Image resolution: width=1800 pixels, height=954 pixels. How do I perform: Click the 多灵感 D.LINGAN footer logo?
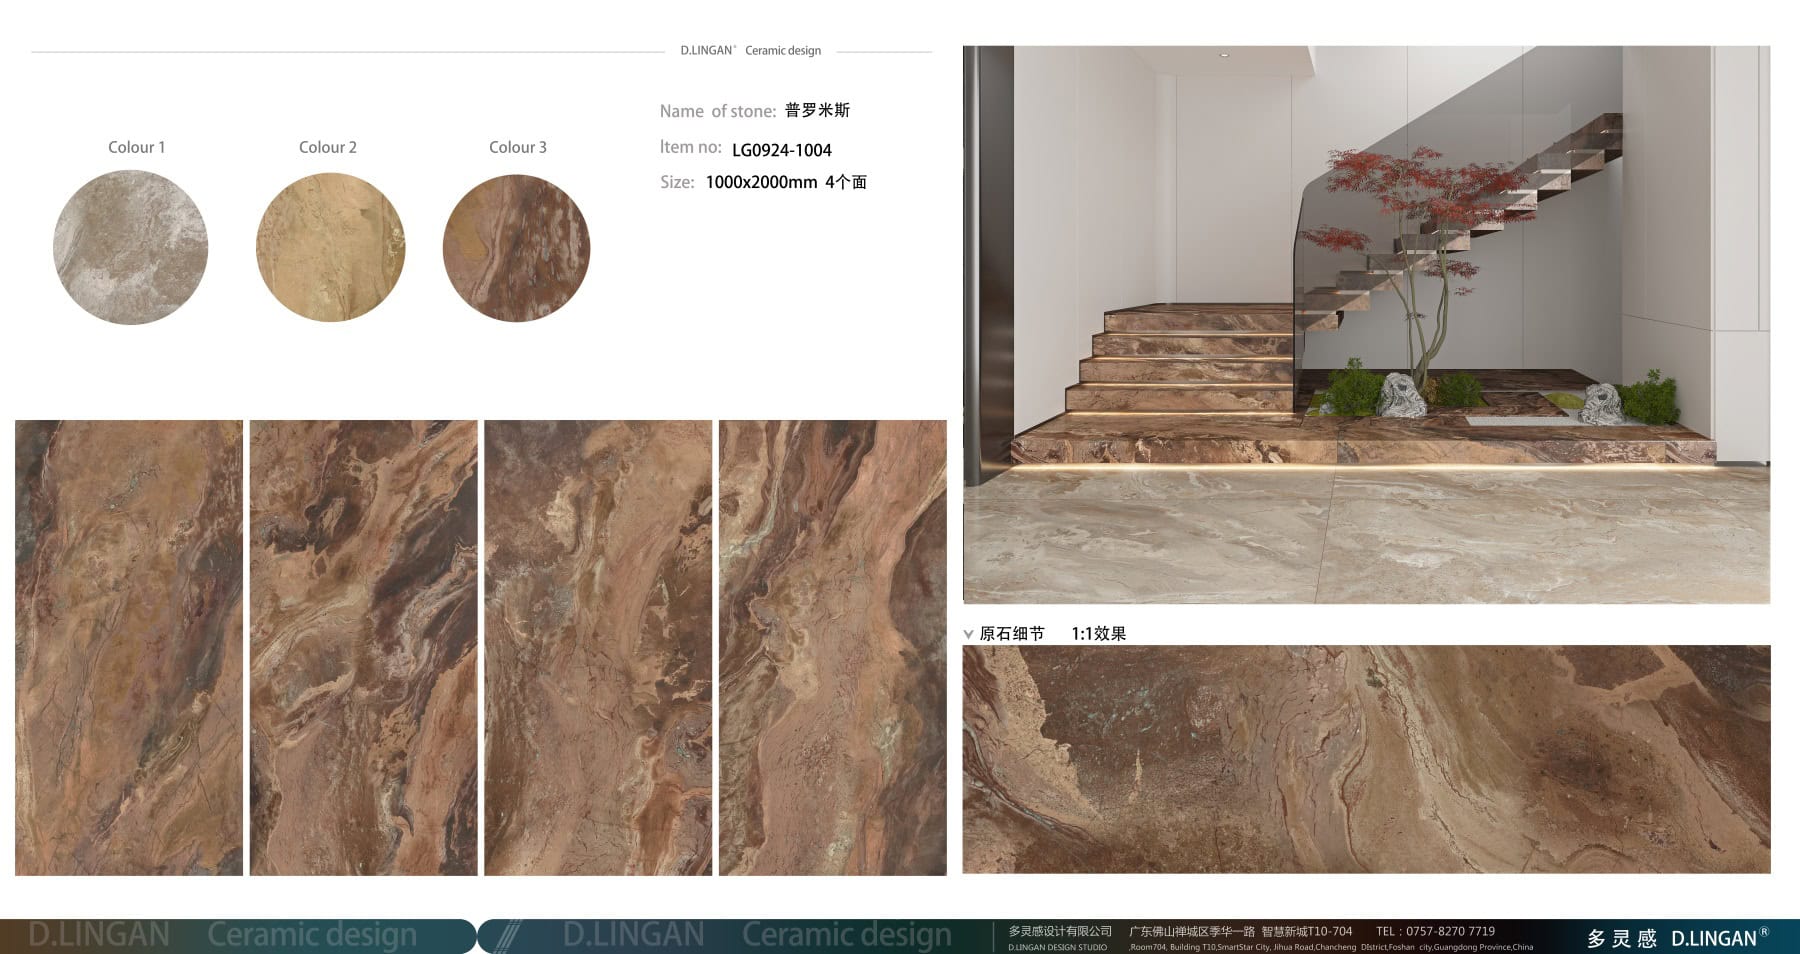click(1676, 938)
